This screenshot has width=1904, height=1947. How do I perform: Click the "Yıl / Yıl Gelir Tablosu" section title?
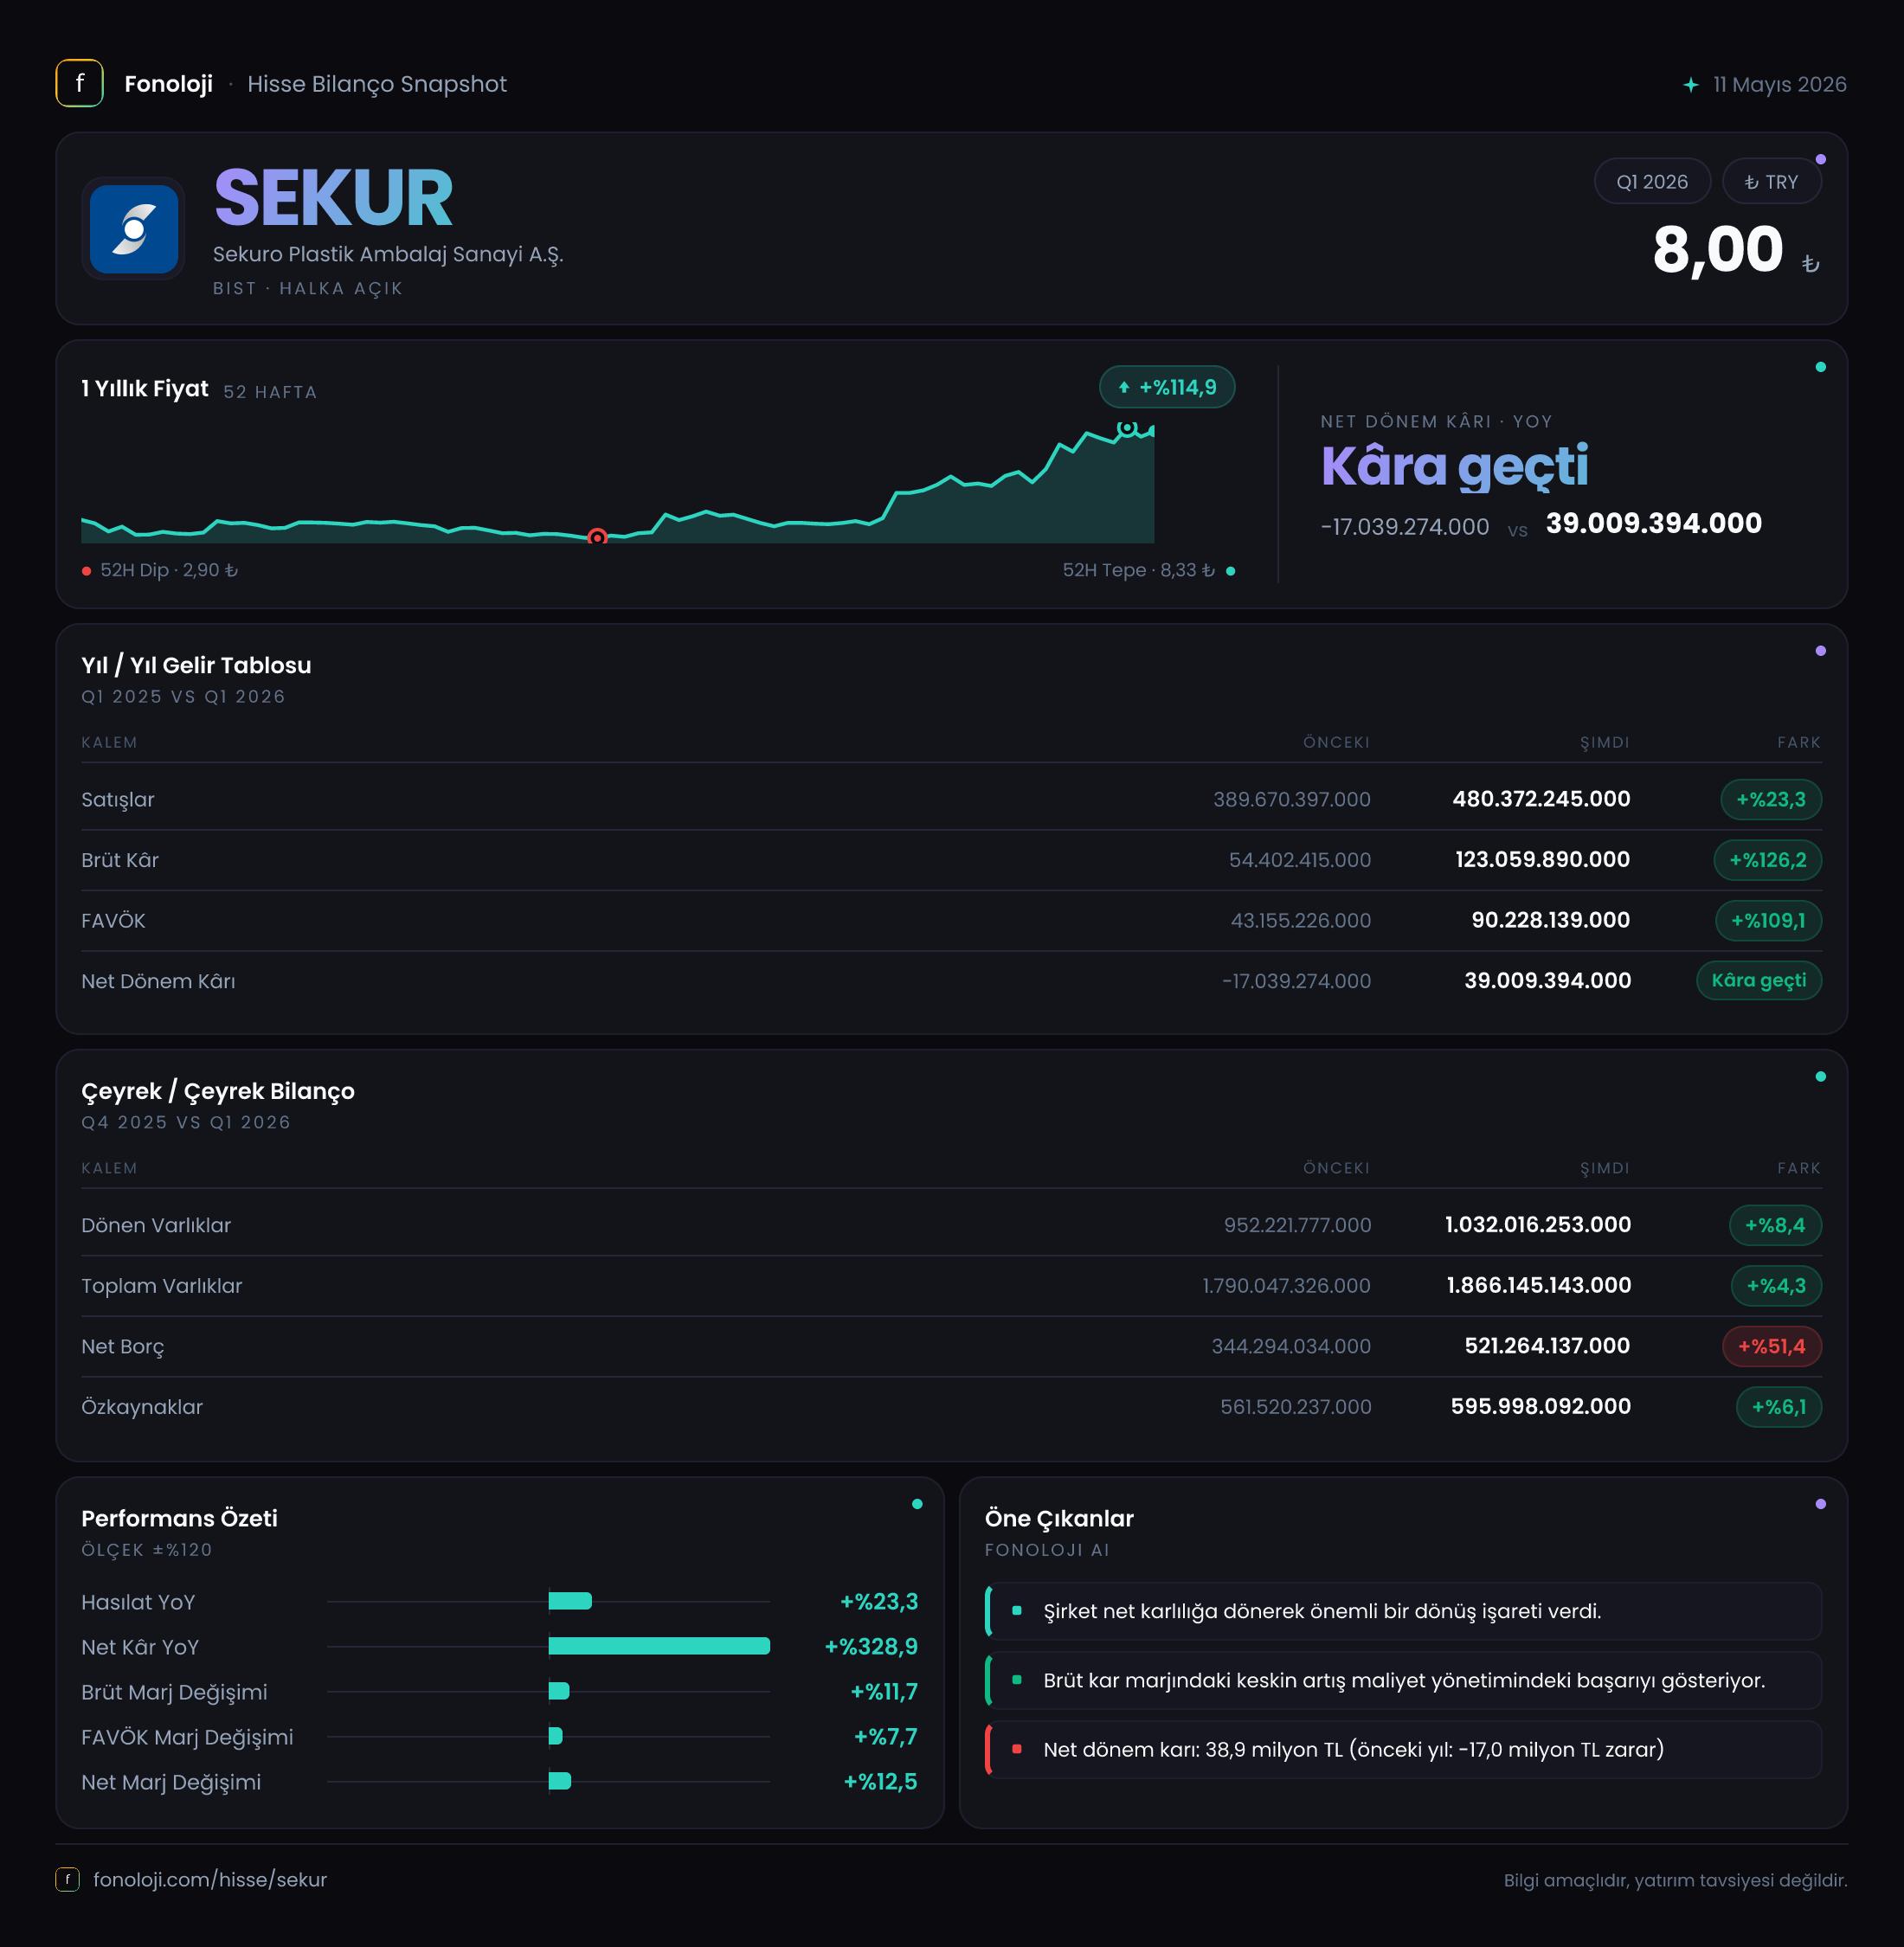[x=196, y=666]
